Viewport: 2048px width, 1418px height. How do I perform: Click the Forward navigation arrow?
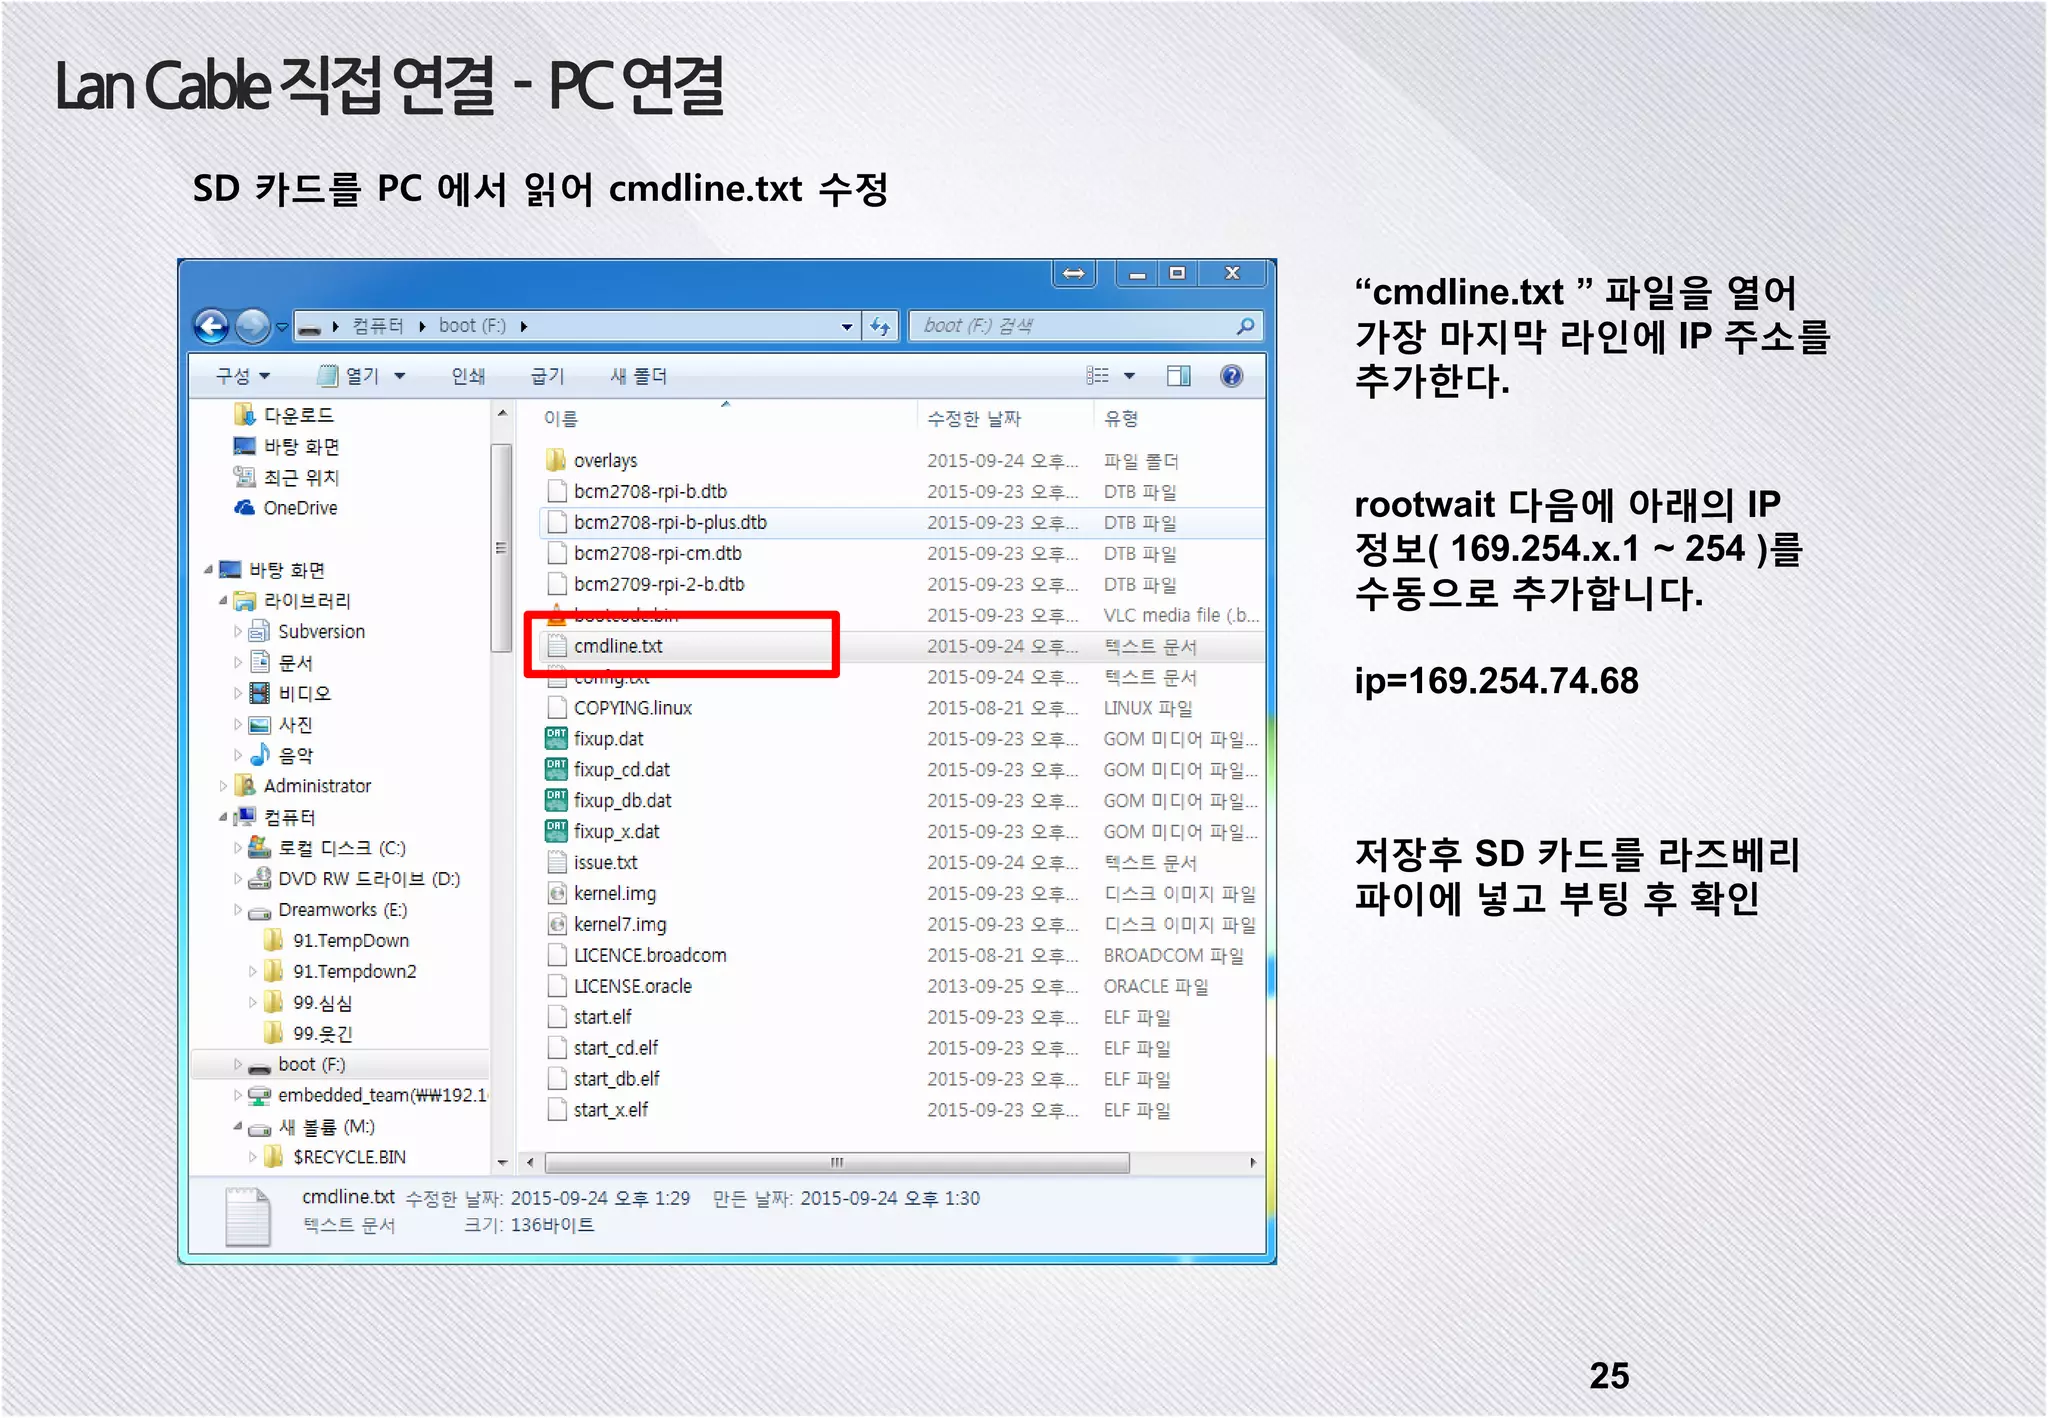pyautogui.click(x=252, y=326)
